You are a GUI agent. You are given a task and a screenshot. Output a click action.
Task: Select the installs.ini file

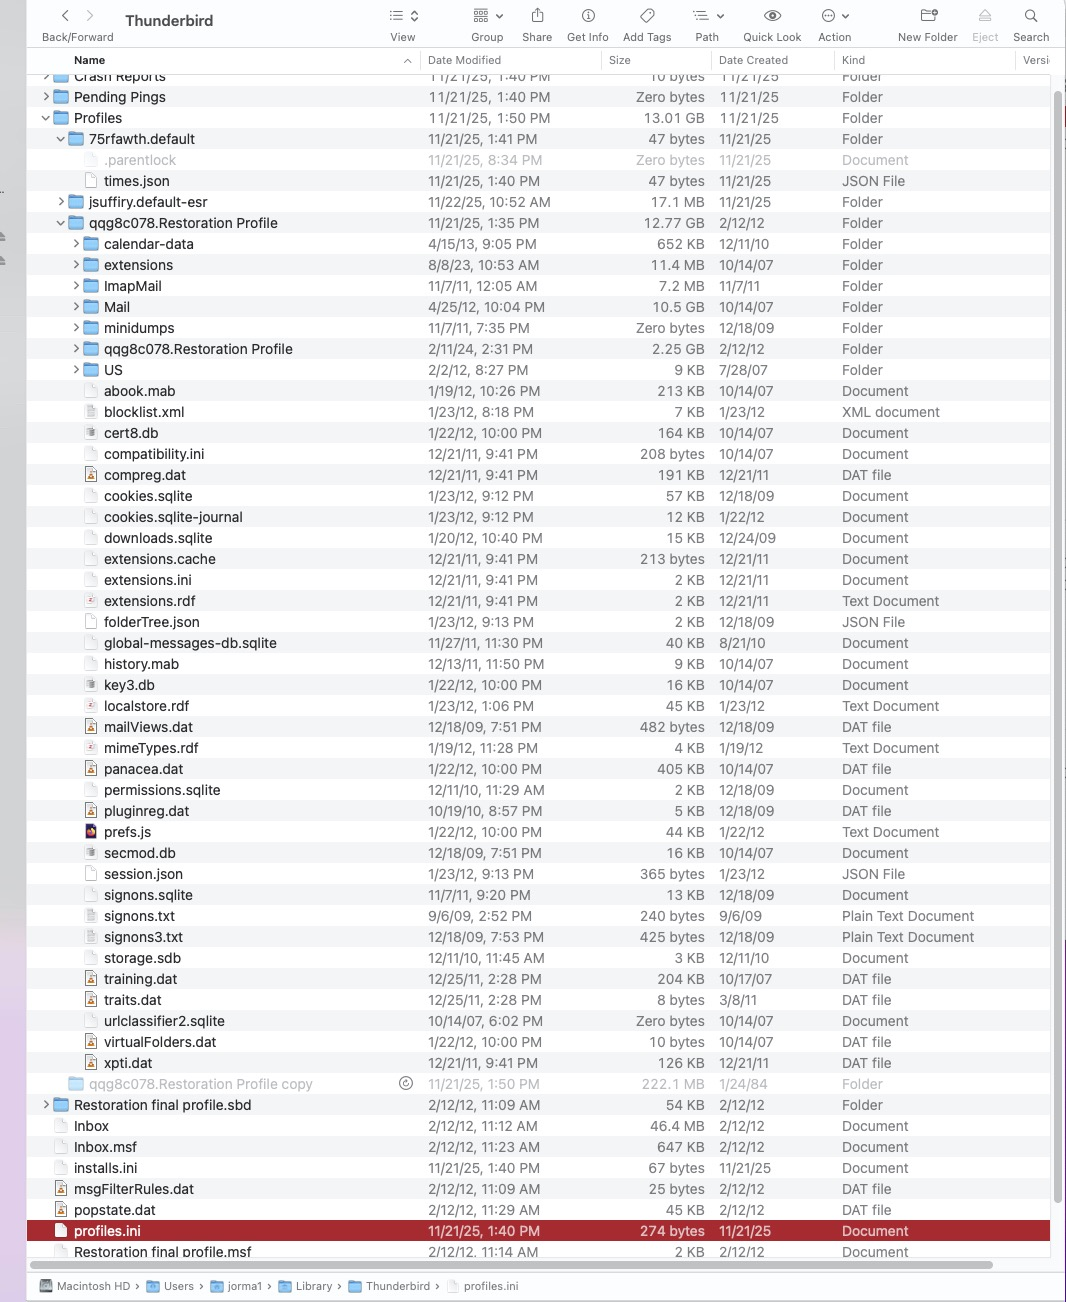point(105,1168)
